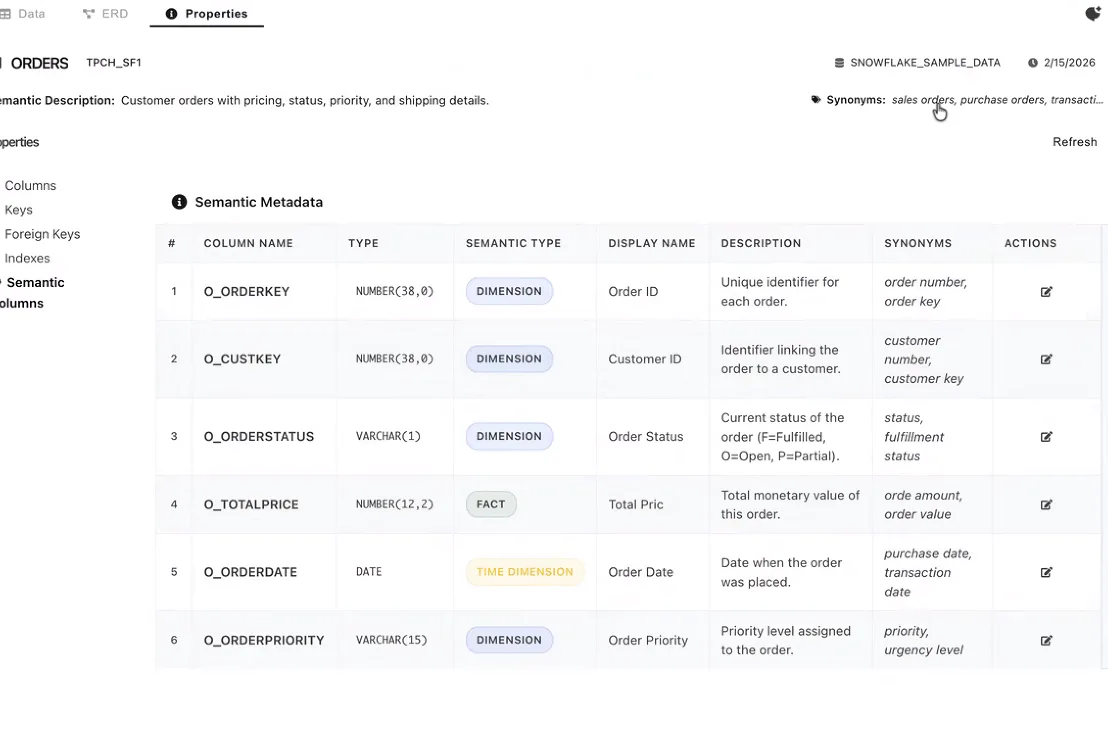Image resolution: width=1108 pixels, height=739 pixels.
Task: Click the DIMENSION badge for O_ORDERKEY
Action: pos(509,291)
